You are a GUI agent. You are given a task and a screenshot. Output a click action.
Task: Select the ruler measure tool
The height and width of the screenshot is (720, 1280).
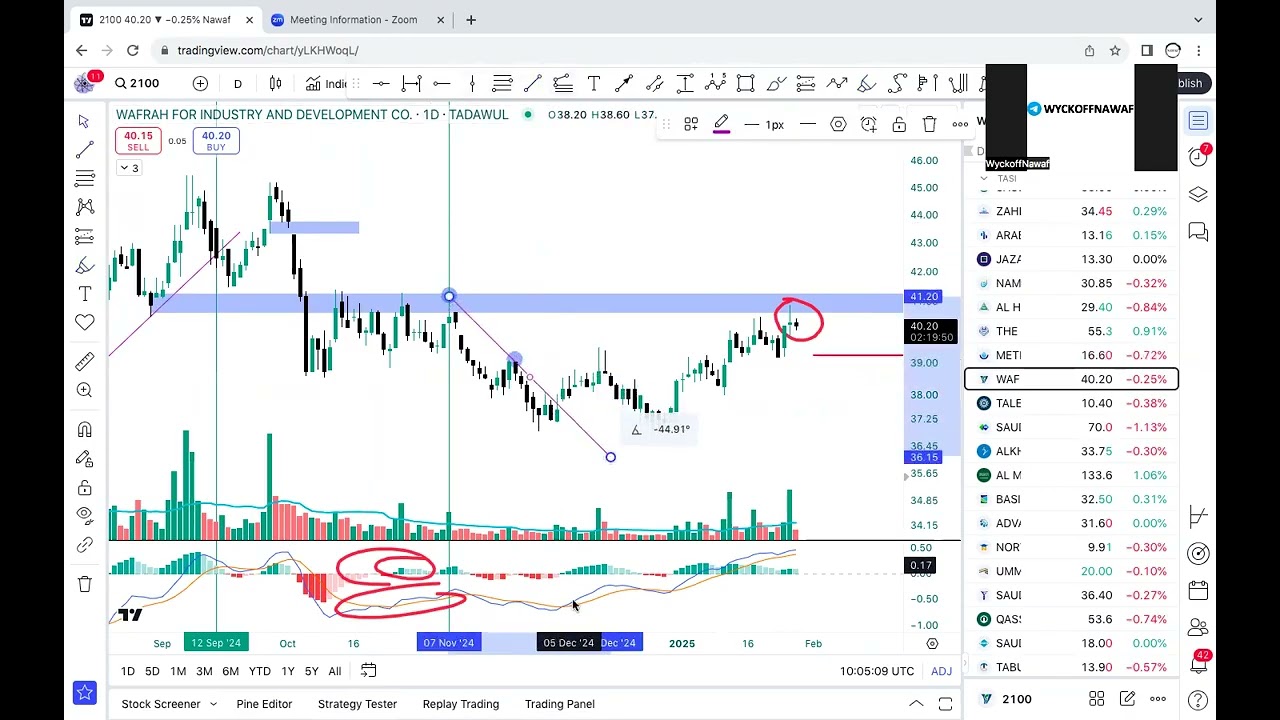click(x=84, y=361)
